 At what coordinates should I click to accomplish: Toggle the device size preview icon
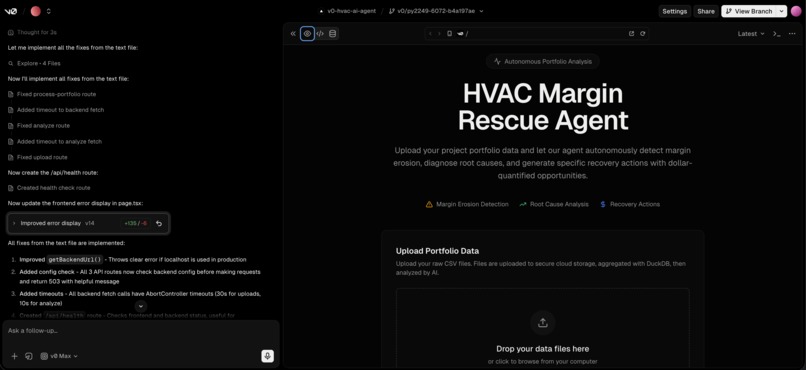pos(449,34)
